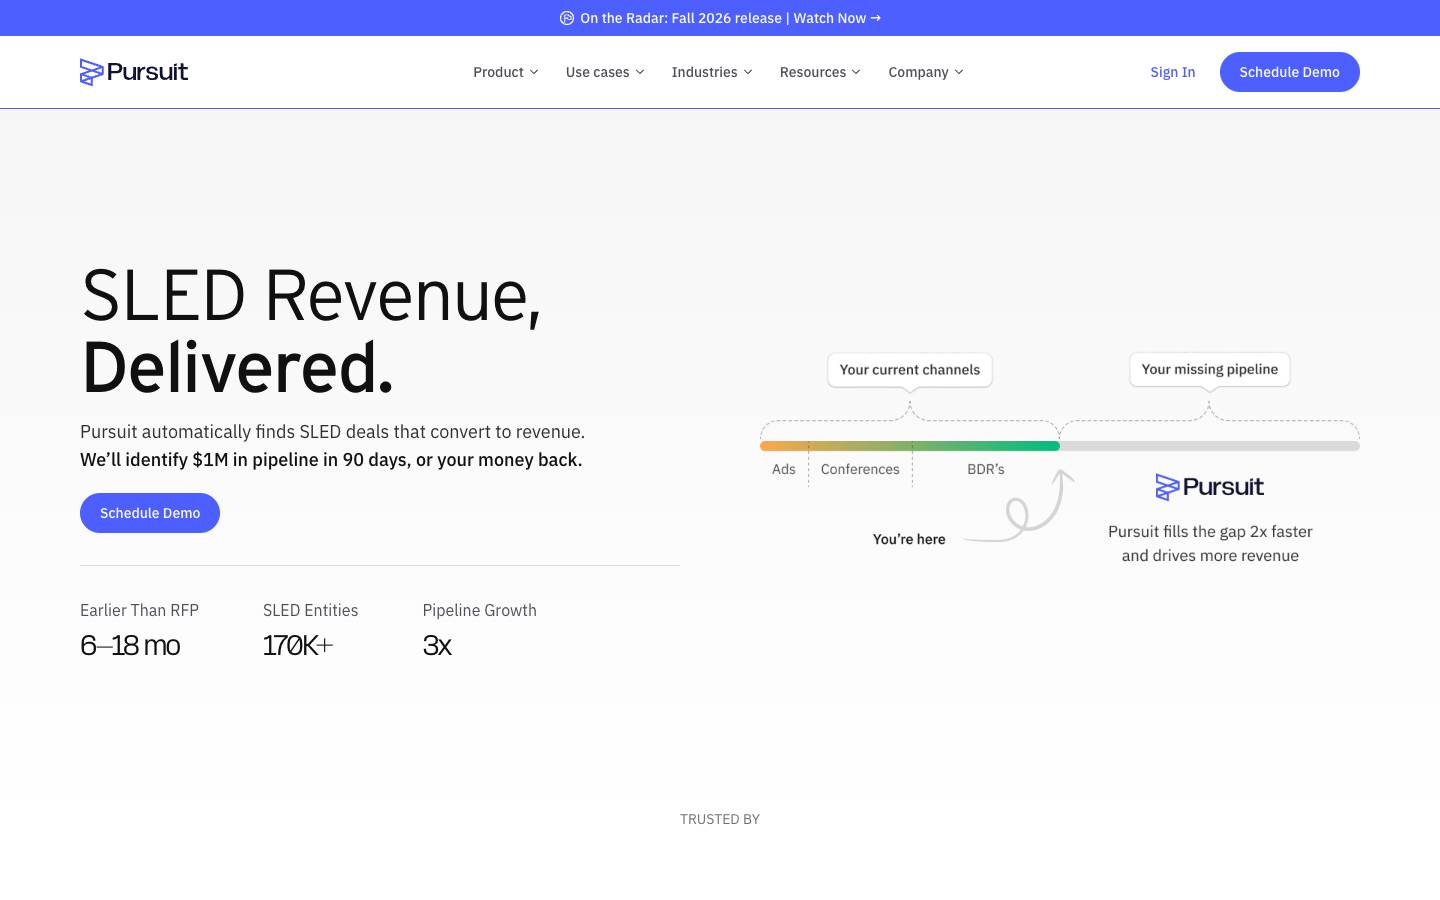Click the '170K+' statistic value
This screenshot has height=900, width=1440.
(298, 645)
